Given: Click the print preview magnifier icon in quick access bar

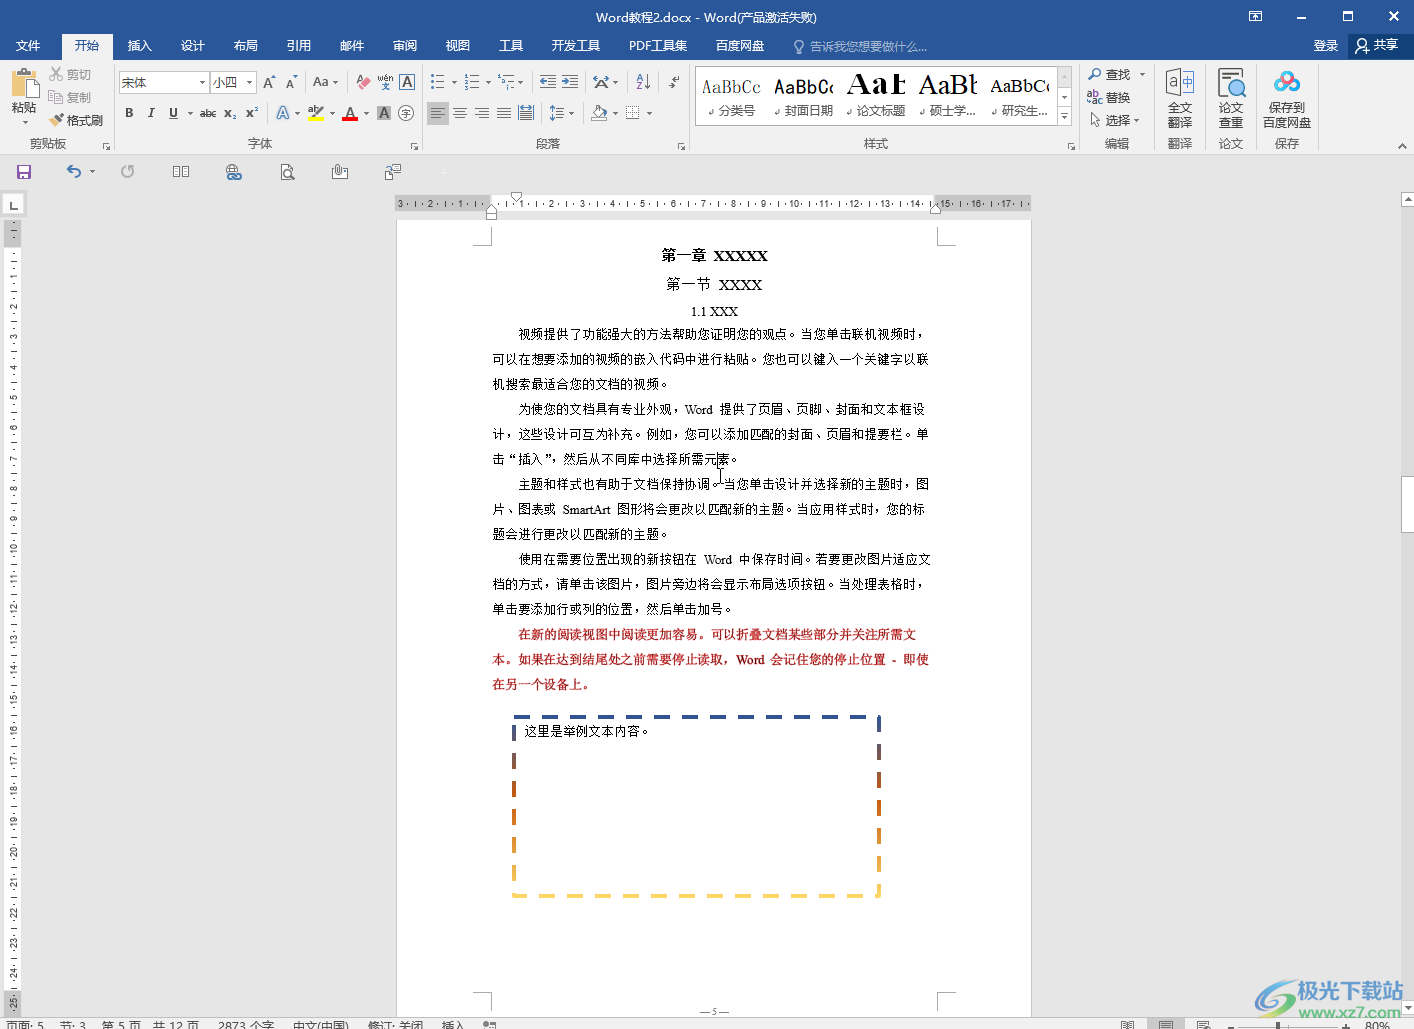Looking at the screenshot, I should tap(287, 172).
